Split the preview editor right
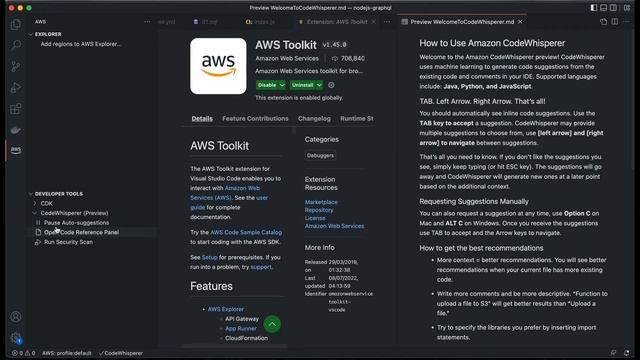This screenshot has height=360, width=640. click(x=615, y=22)
